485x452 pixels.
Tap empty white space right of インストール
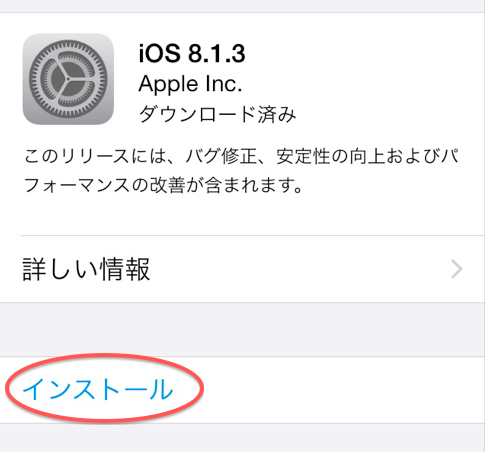[343, 390]
